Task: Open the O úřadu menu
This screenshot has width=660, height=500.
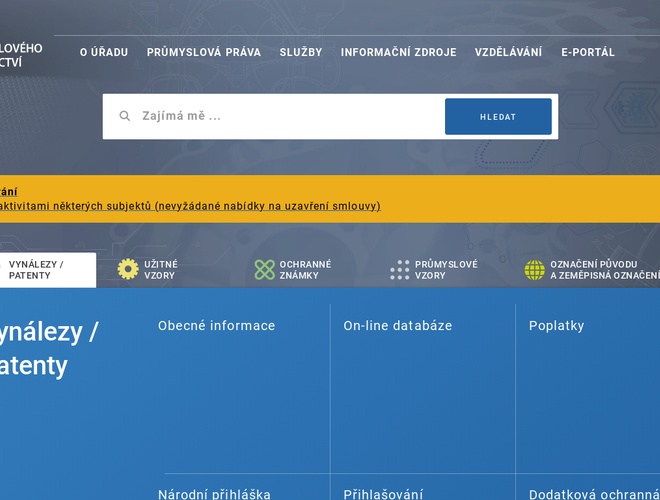Action: click(x=104, y=52)
